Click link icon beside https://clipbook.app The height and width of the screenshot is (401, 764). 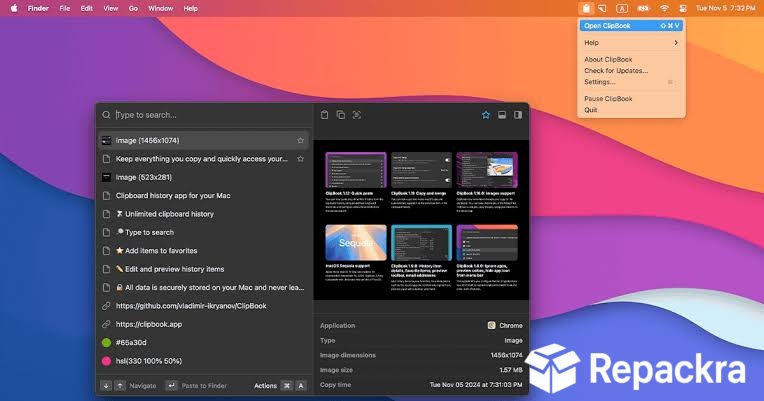point(106,324)
